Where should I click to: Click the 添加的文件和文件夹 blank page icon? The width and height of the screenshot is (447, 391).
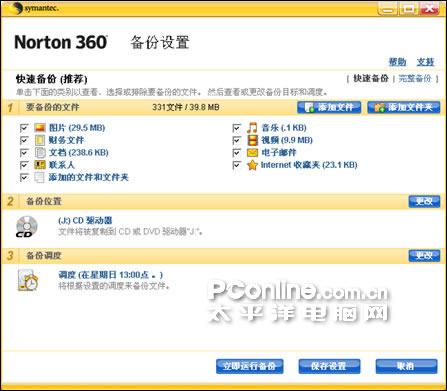click(40, 177)
